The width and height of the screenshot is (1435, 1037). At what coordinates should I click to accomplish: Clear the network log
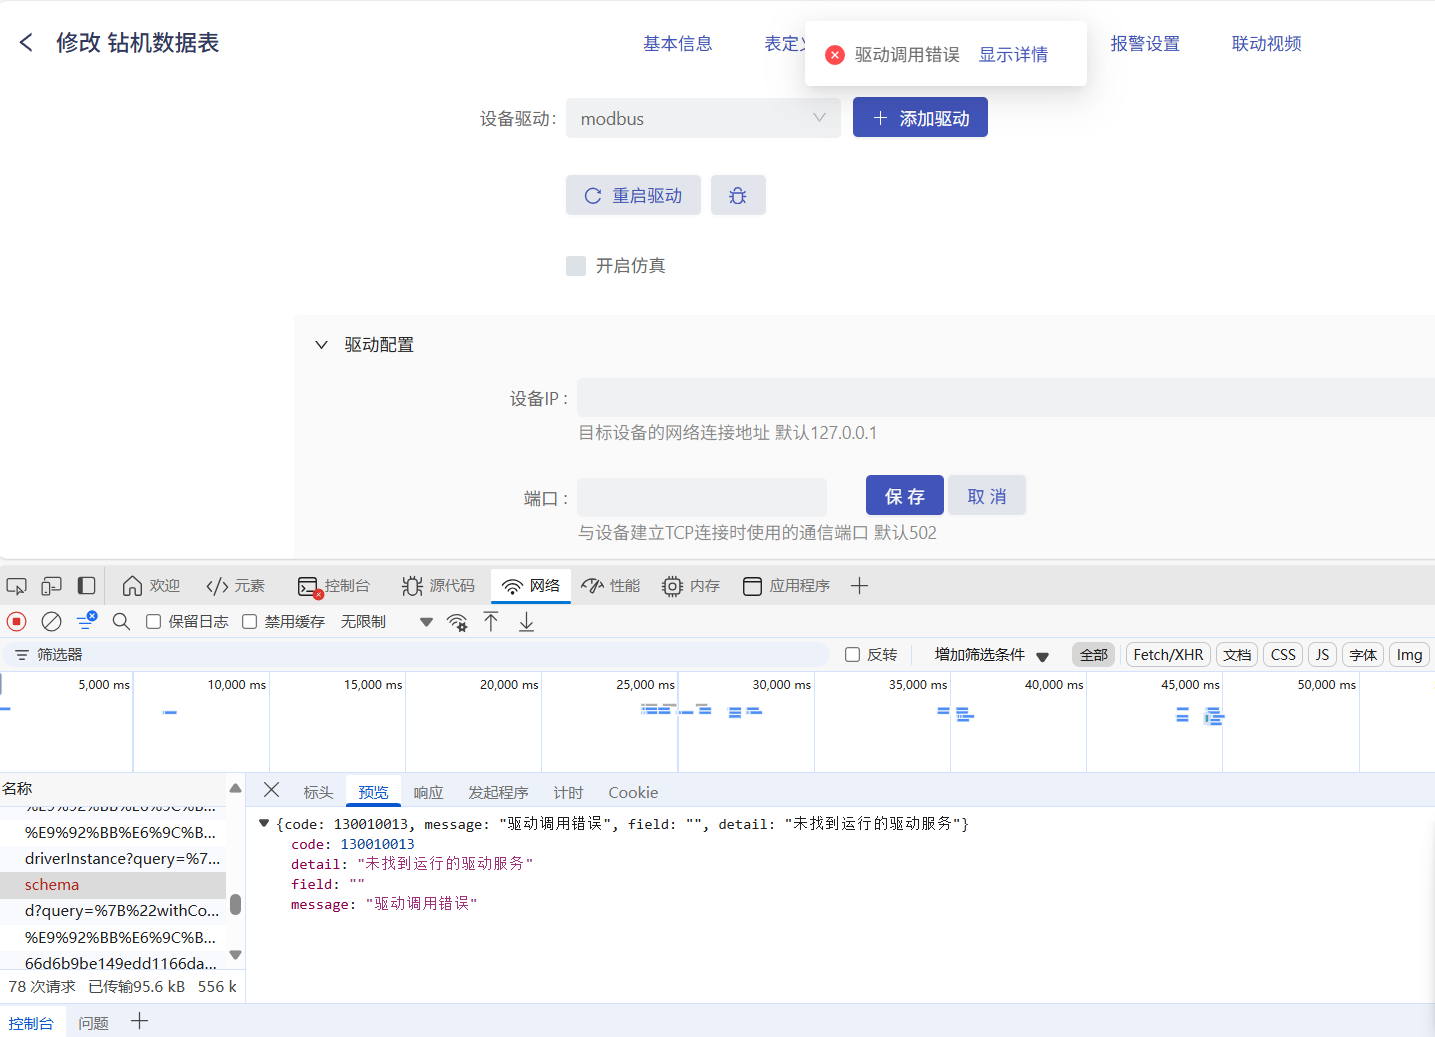(x=51, y=621)
